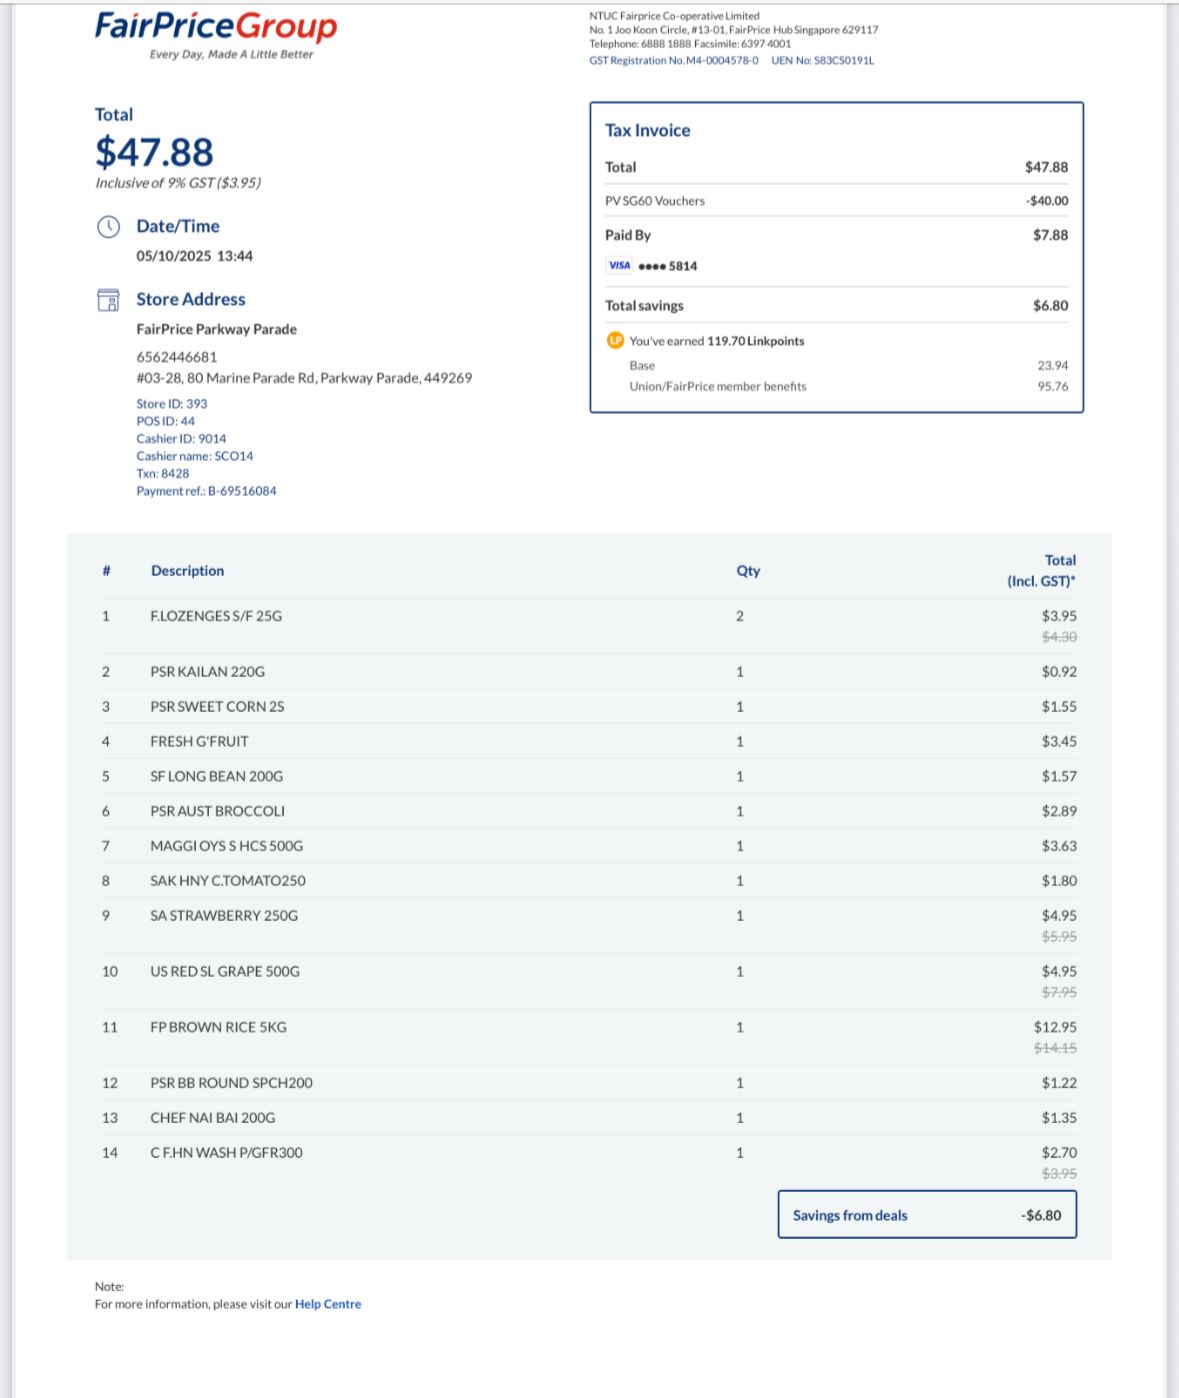
Task: Select the US RED SL GRAPE 500G row
Action: 589,981
